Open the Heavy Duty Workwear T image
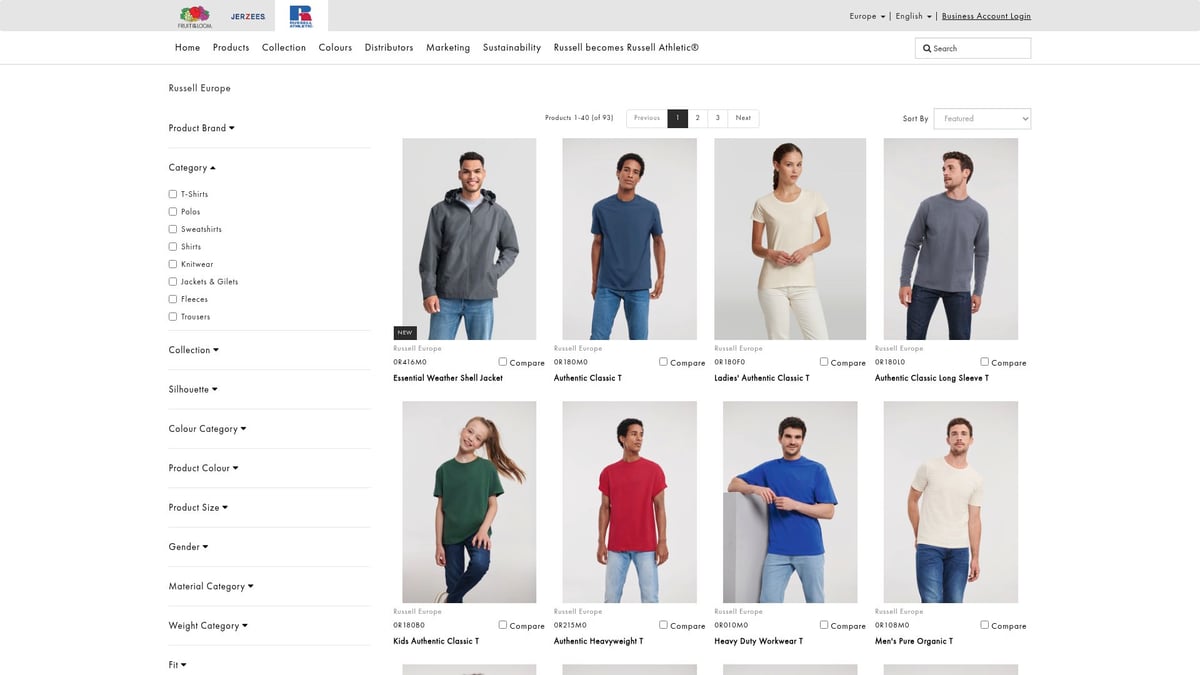 point(790,502)
